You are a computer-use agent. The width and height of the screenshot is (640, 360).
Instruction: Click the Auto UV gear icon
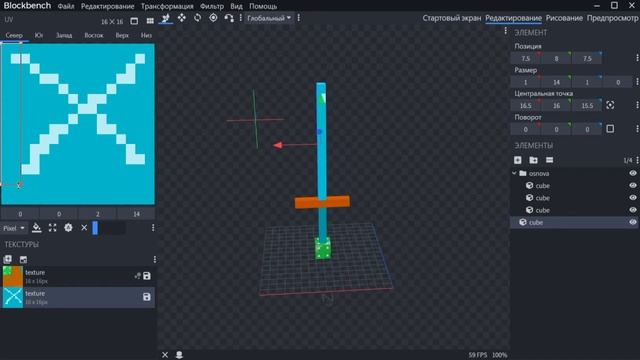pos(68,228)
